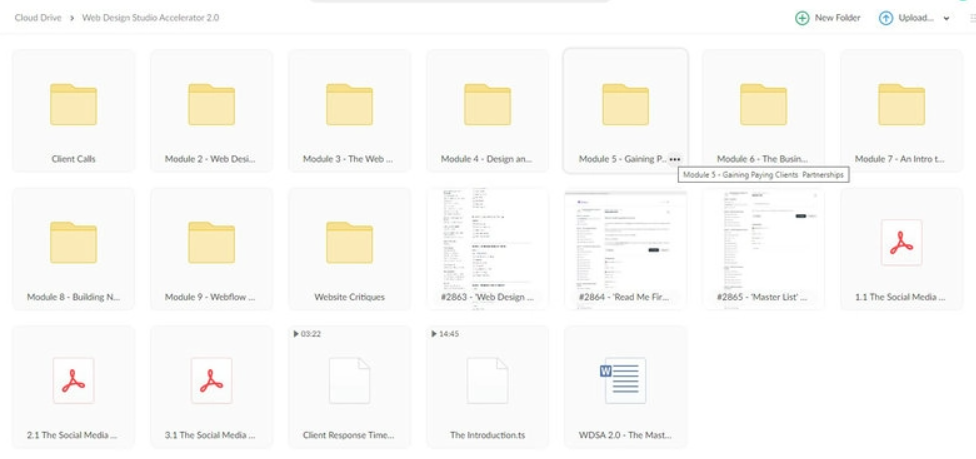Viewport: 976px width, 459px height.
Task: Click the Upload button
Action: pyautogui.click(x=906, y=18)
